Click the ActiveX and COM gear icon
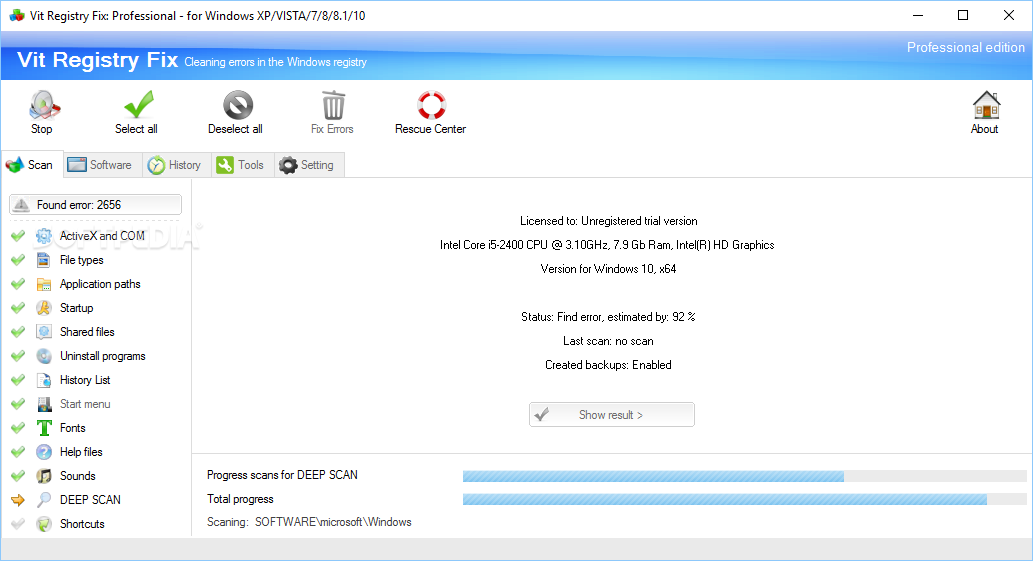 [x=43, y=236]
